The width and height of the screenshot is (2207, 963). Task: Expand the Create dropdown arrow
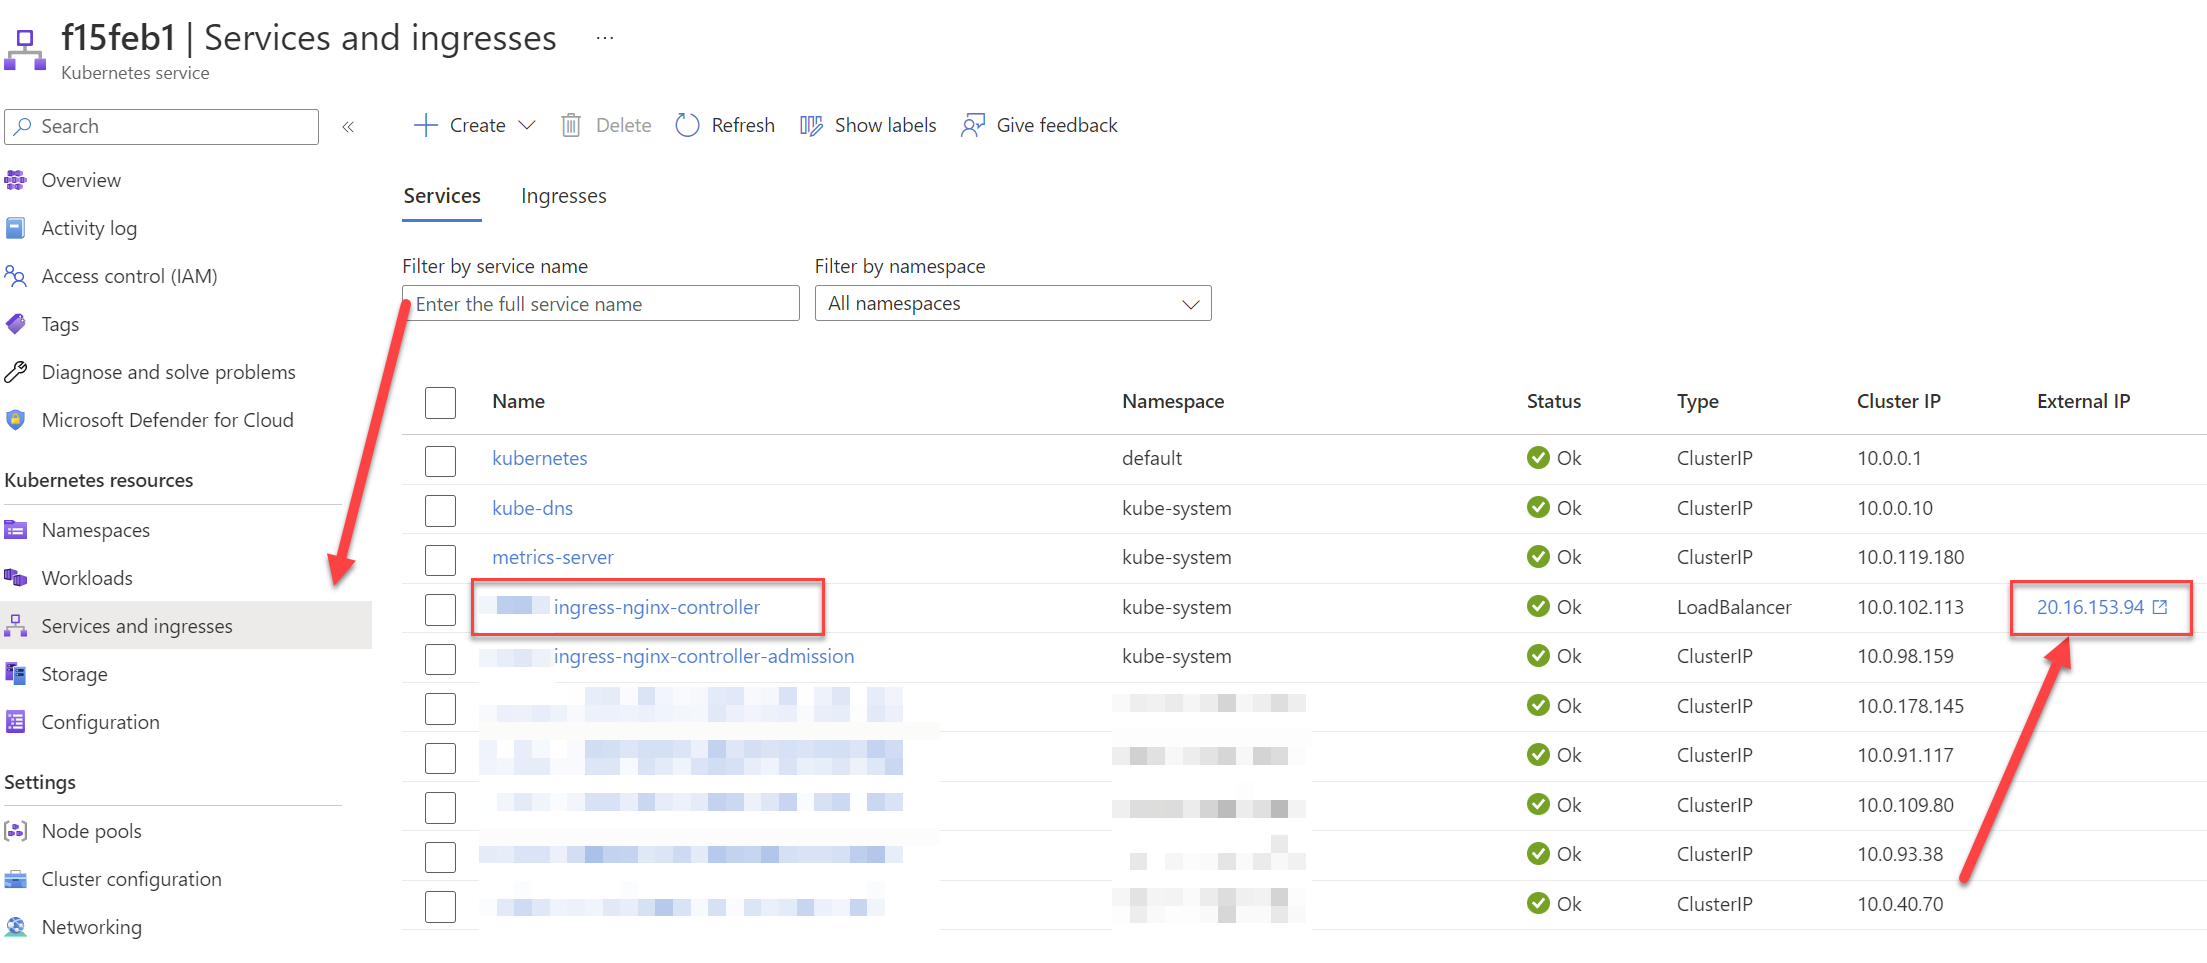coord(527,125)
